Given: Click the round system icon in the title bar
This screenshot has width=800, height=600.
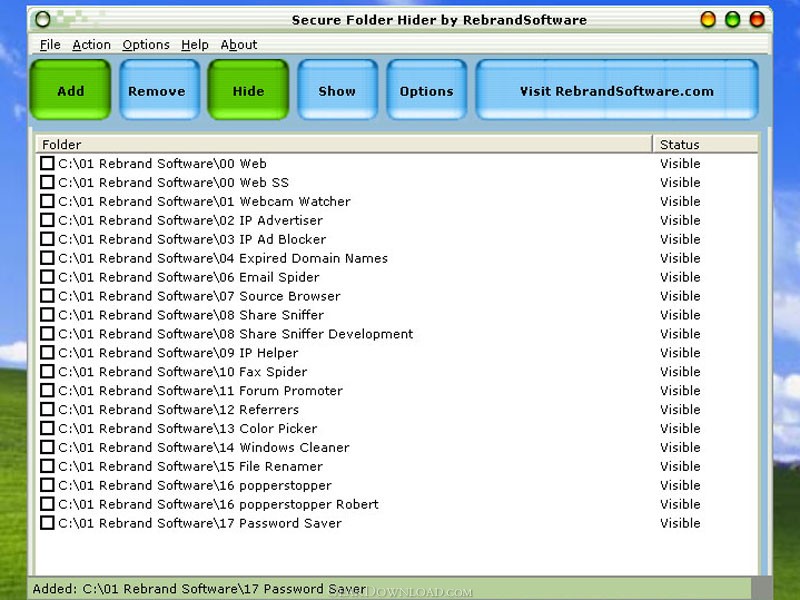Looking at the screenshot, I should click(43, 19).
